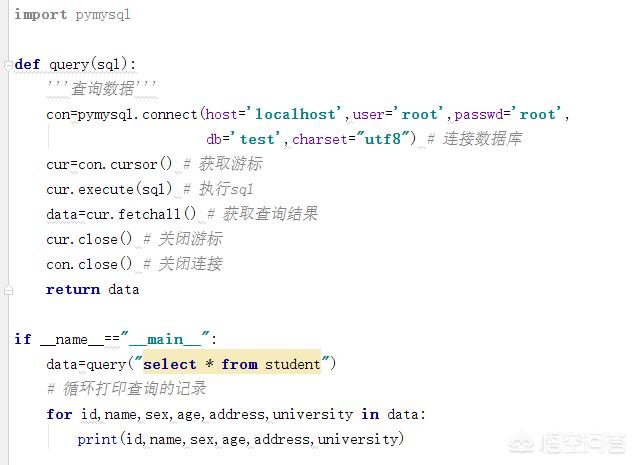Click the cur.execute(sql) statement

click(109, 189)
